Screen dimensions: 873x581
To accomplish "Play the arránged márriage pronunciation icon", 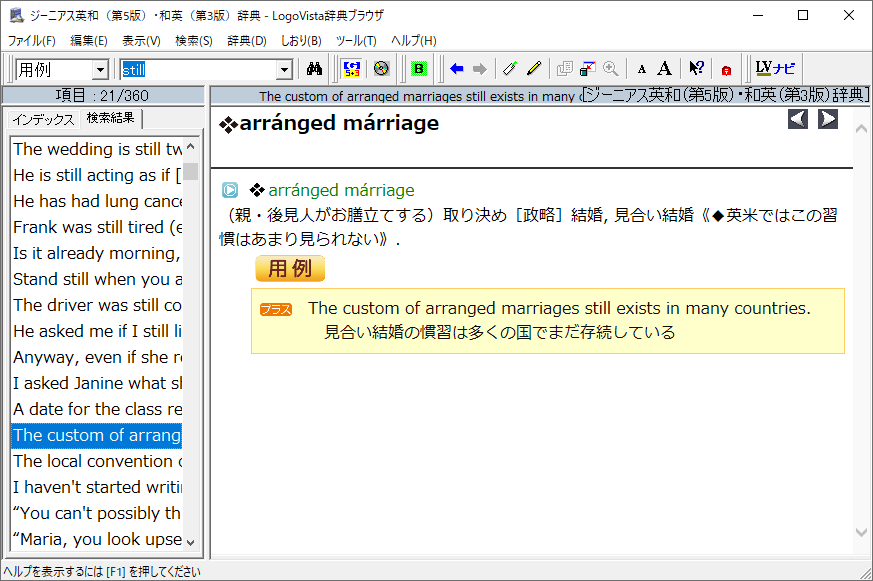I will tap(230, 190).
